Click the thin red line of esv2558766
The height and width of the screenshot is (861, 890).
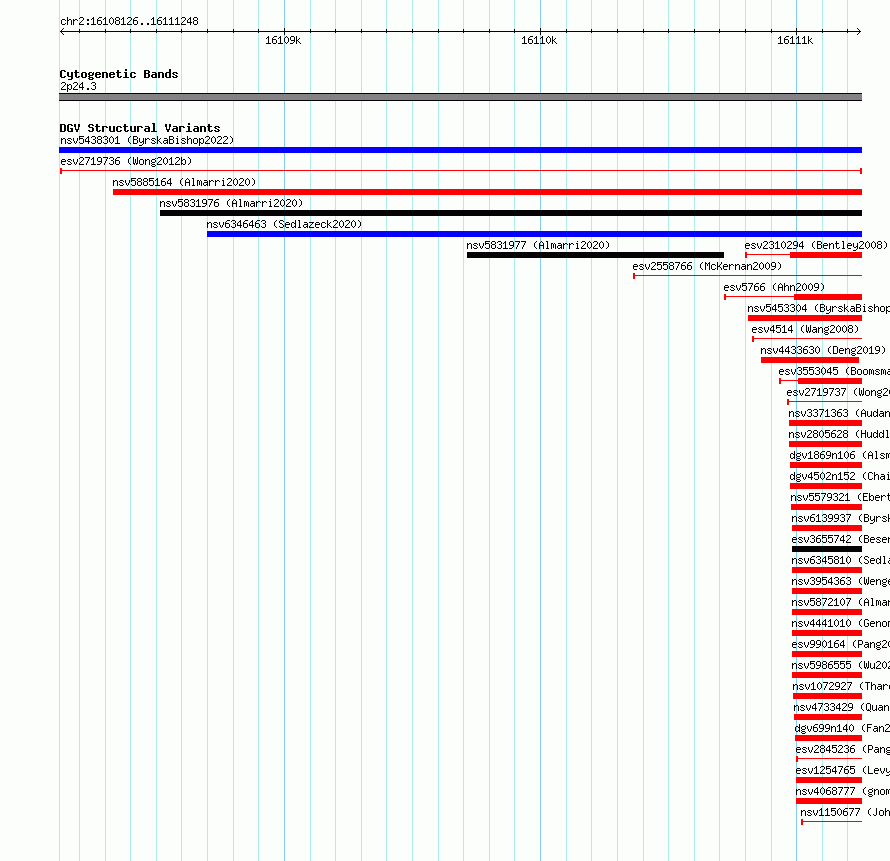click(x=748, y=276)
